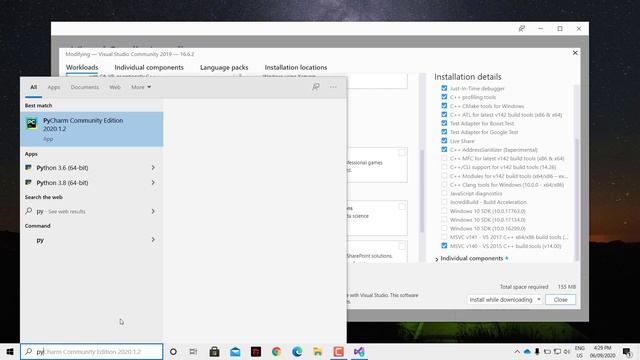Expand Python 3.6 (64-bit) result arrow
640x360 pixels.
[x=153, y=168]
